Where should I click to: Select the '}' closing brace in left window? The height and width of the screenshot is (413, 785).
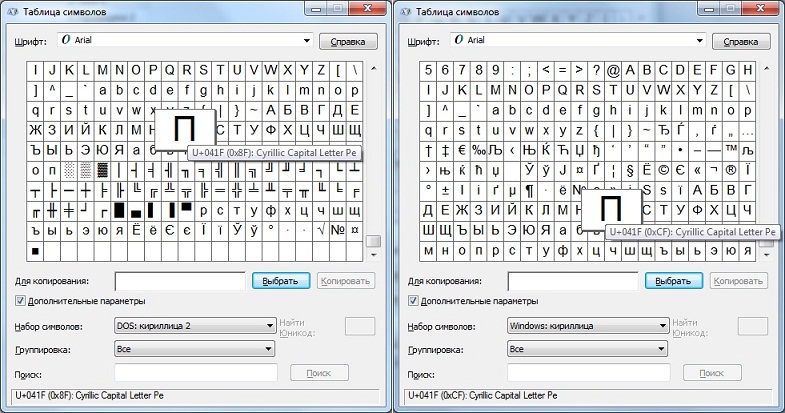click(237, 110)
